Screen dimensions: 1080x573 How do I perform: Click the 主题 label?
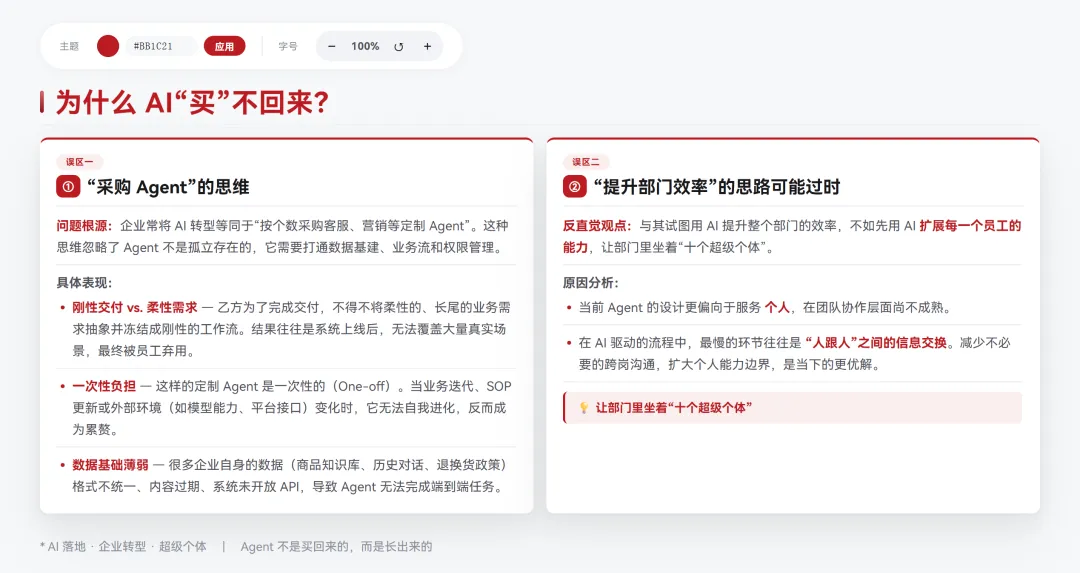tap(69, 46)
